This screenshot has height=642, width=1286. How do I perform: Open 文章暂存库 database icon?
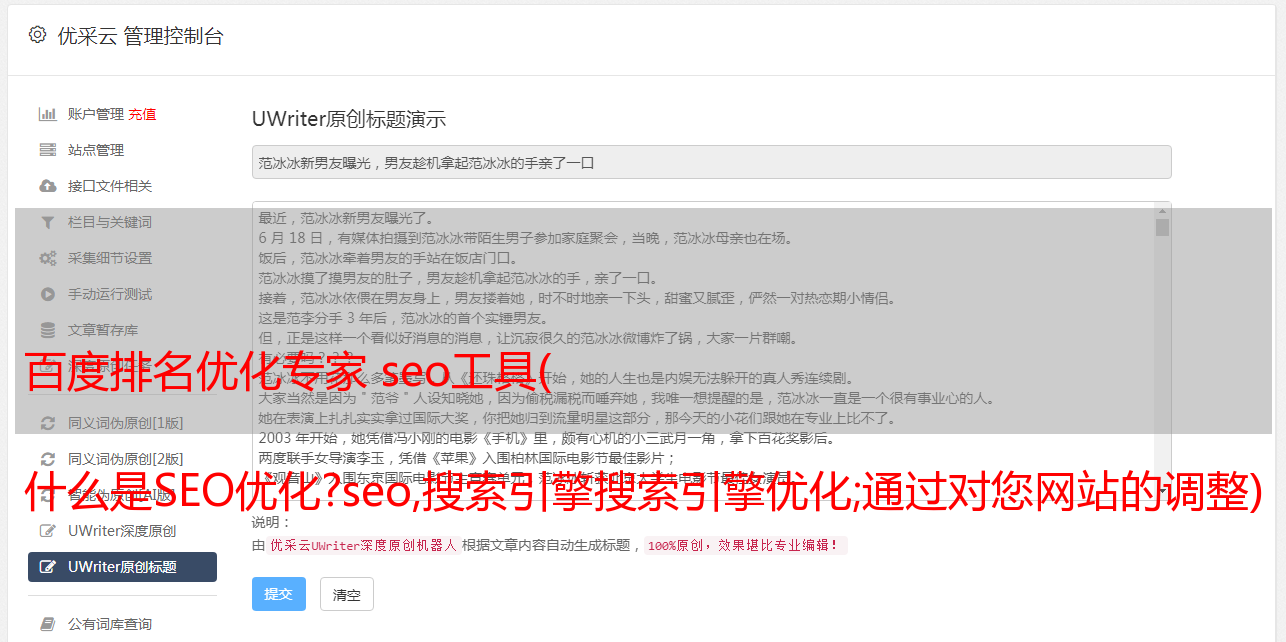(x=47, y=330)
